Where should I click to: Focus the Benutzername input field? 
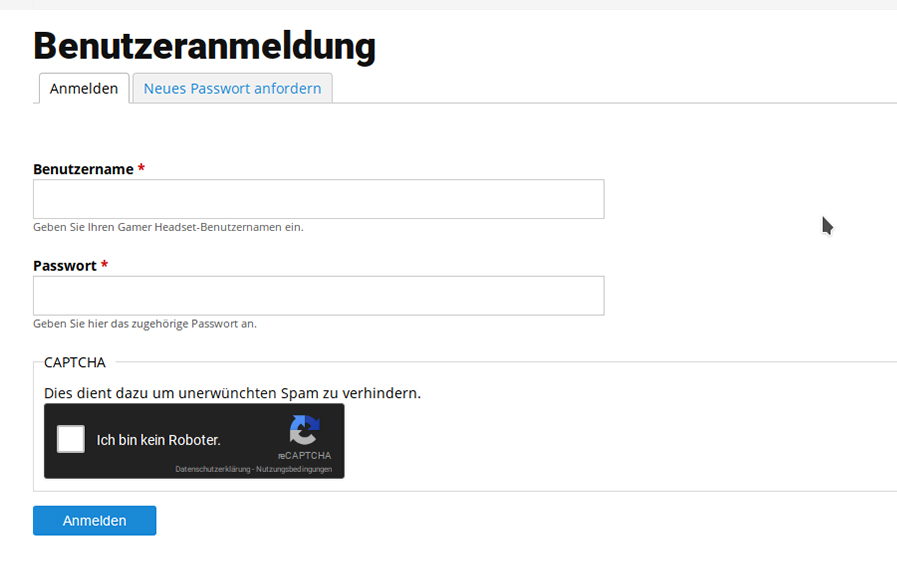pos(319,199)
